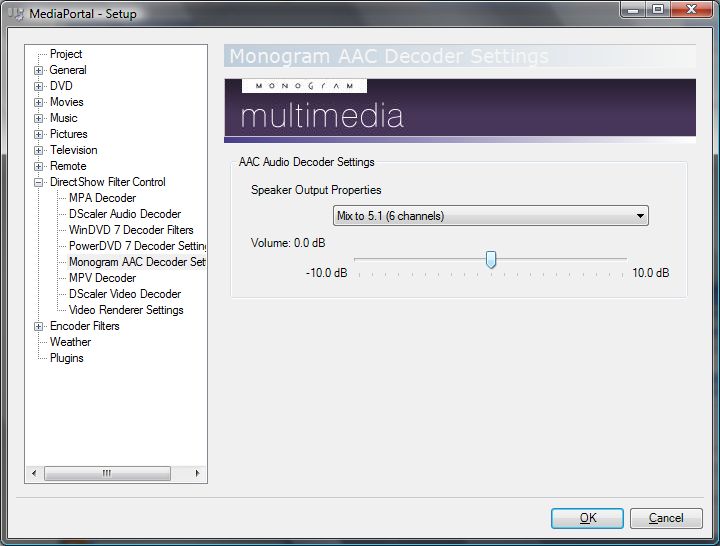Screen dimensions: 720x546
Task: Select the Weather tree item
Action: coord(71,342)
